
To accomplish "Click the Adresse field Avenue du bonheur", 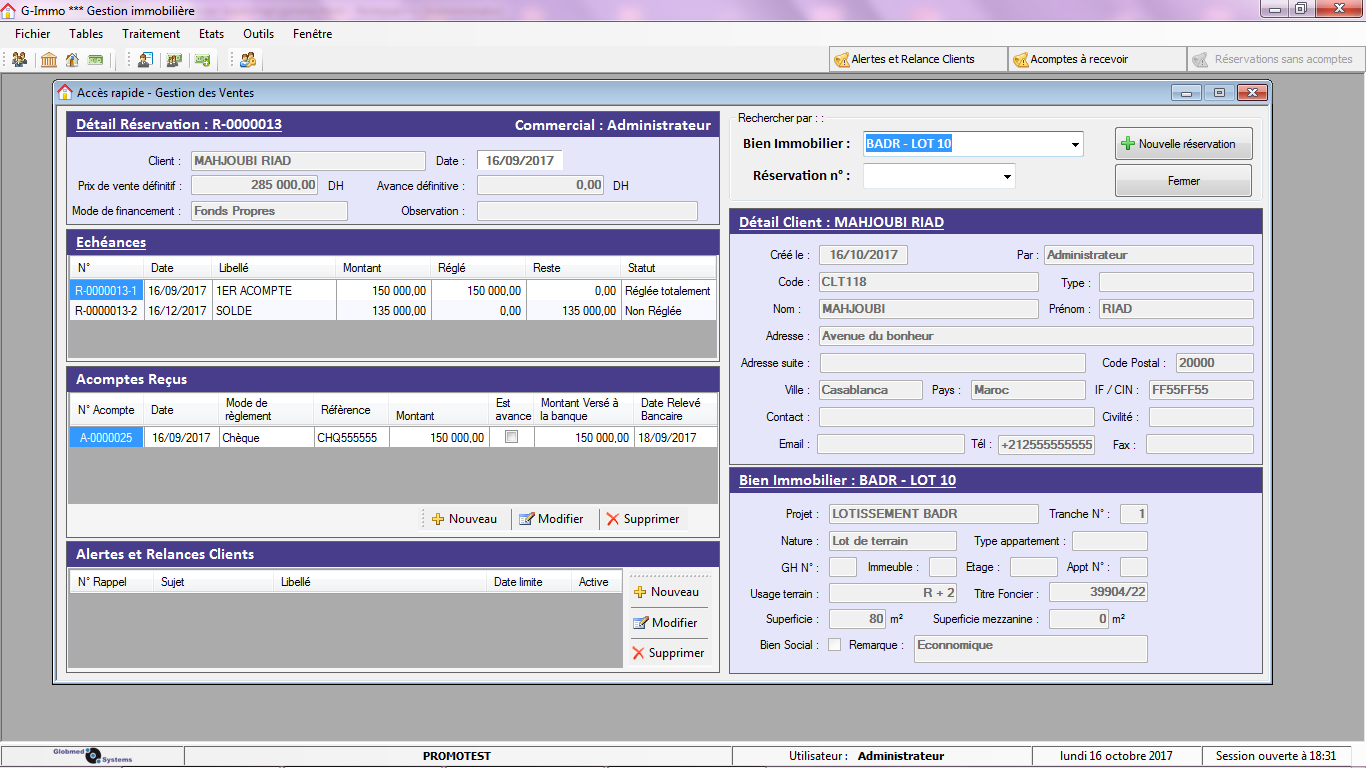I will pos(1036,336).
